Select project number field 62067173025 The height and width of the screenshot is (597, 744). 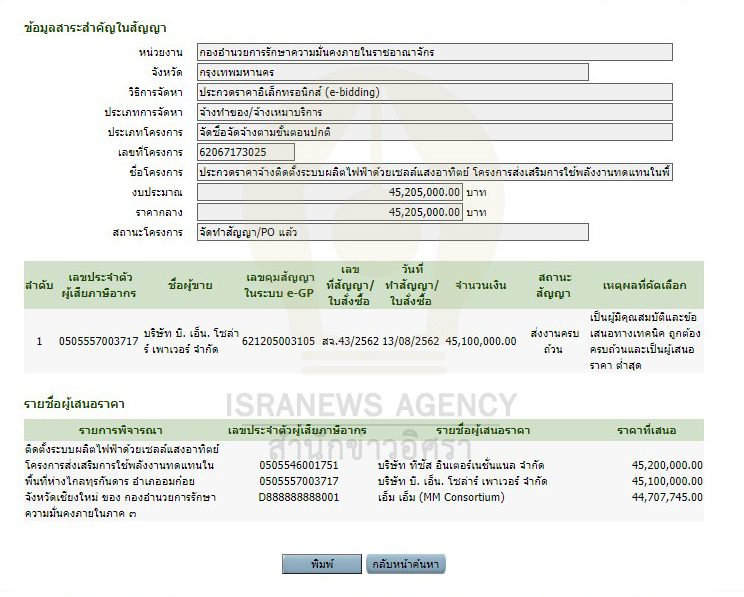pyautogui.click(x=245, y=152)
